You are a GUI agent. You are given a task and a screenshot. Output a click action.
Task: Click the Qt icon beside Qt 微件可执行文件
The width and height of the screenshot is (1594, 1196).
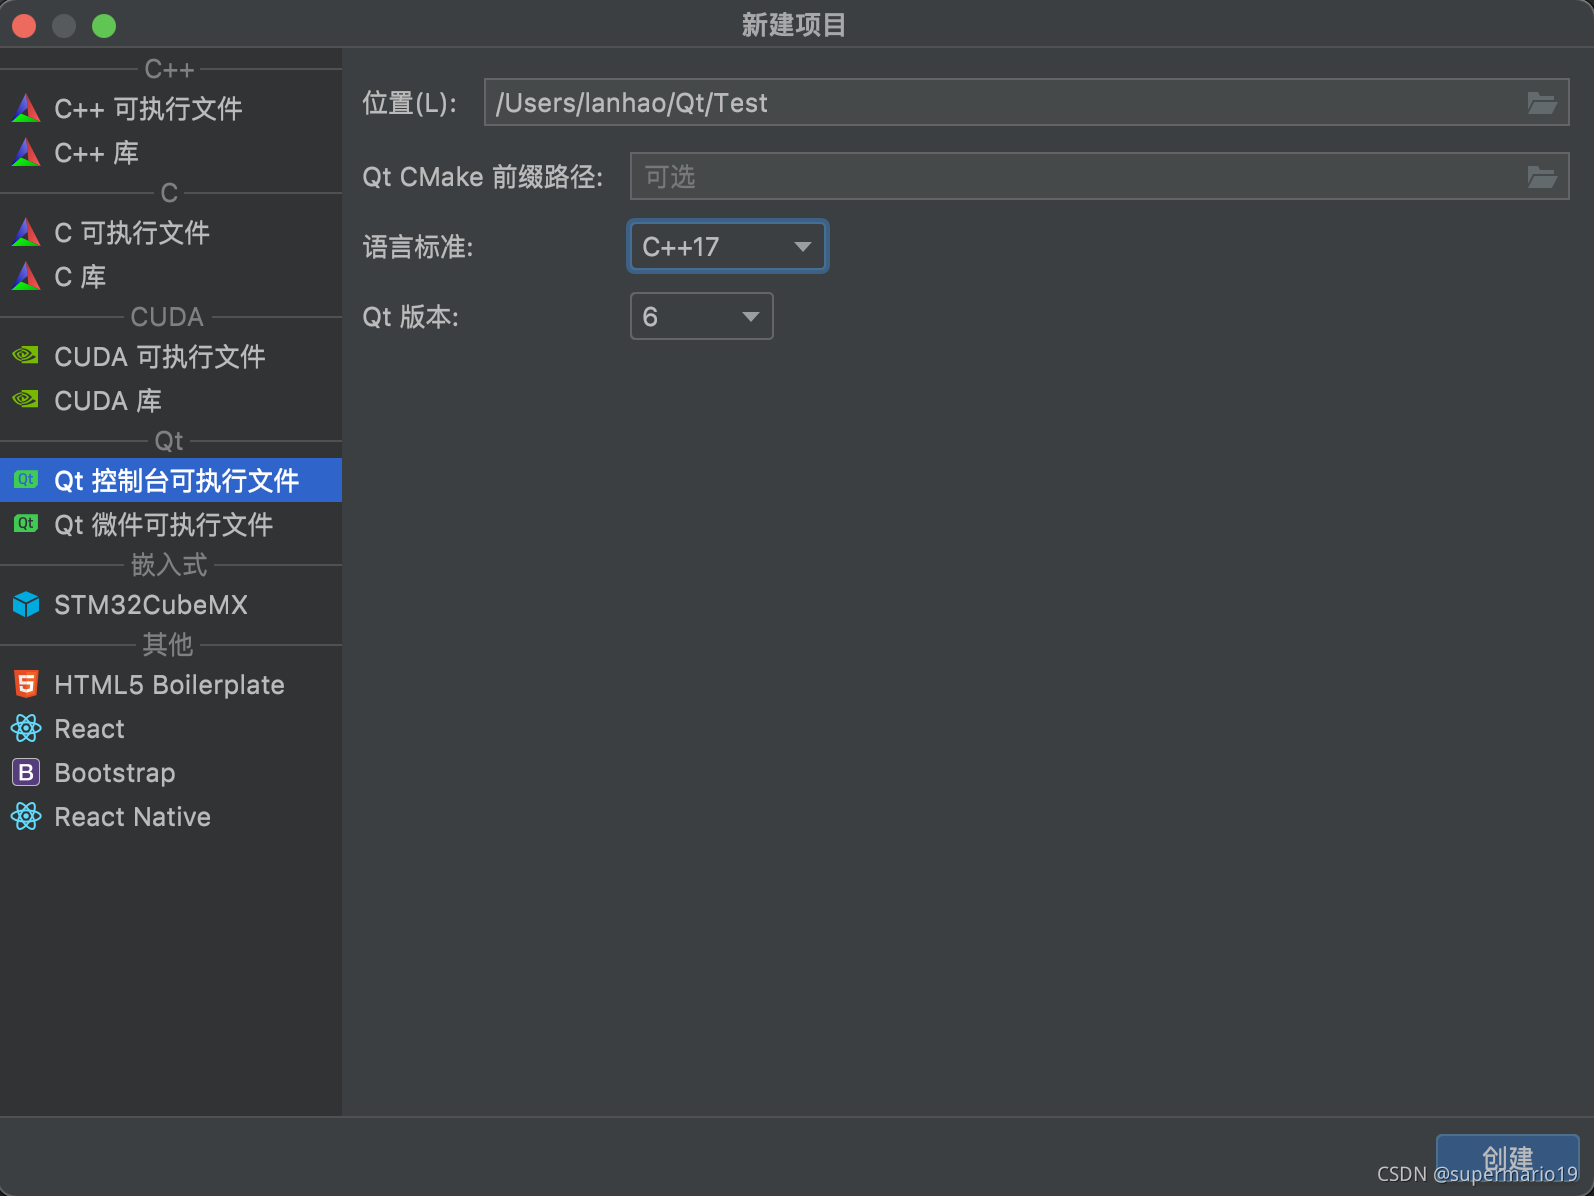(26, 524)
